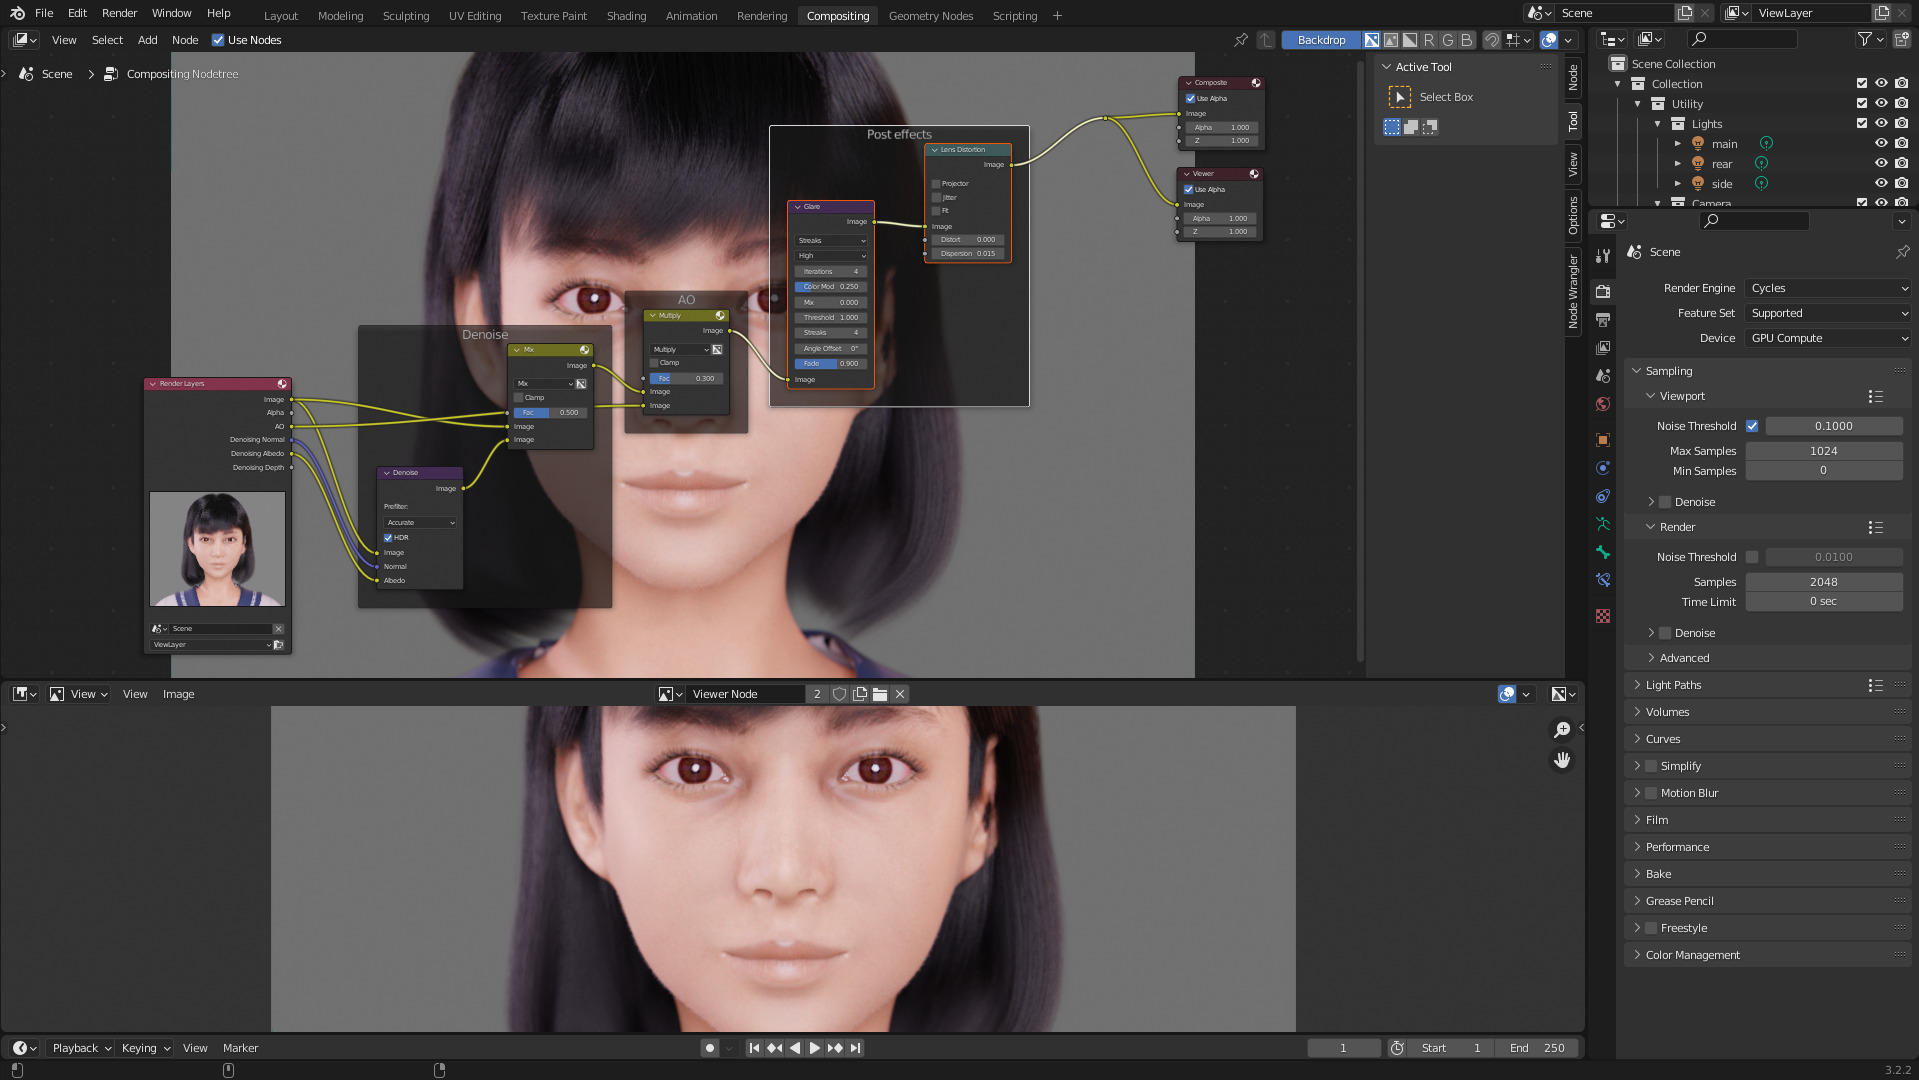Uncheck Use Alpha on the Composite node

click(x=1189, y=98)
